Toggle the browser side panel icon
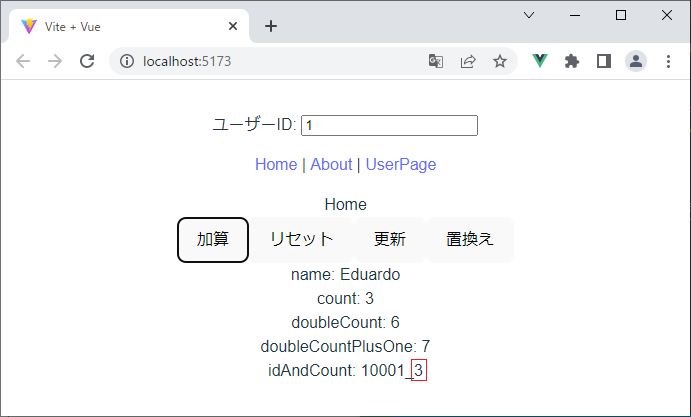The height and width of the screenshot is (417, 691). [604, 61]
